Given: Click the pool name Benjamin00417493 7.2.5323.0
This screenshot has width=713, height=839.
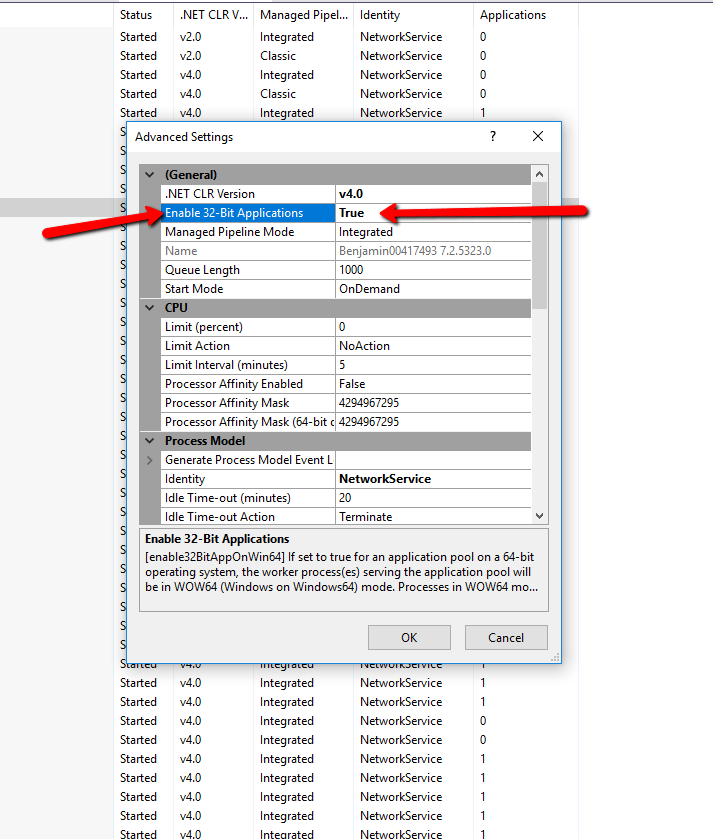Looking at the screenshot, I should 433,251.
